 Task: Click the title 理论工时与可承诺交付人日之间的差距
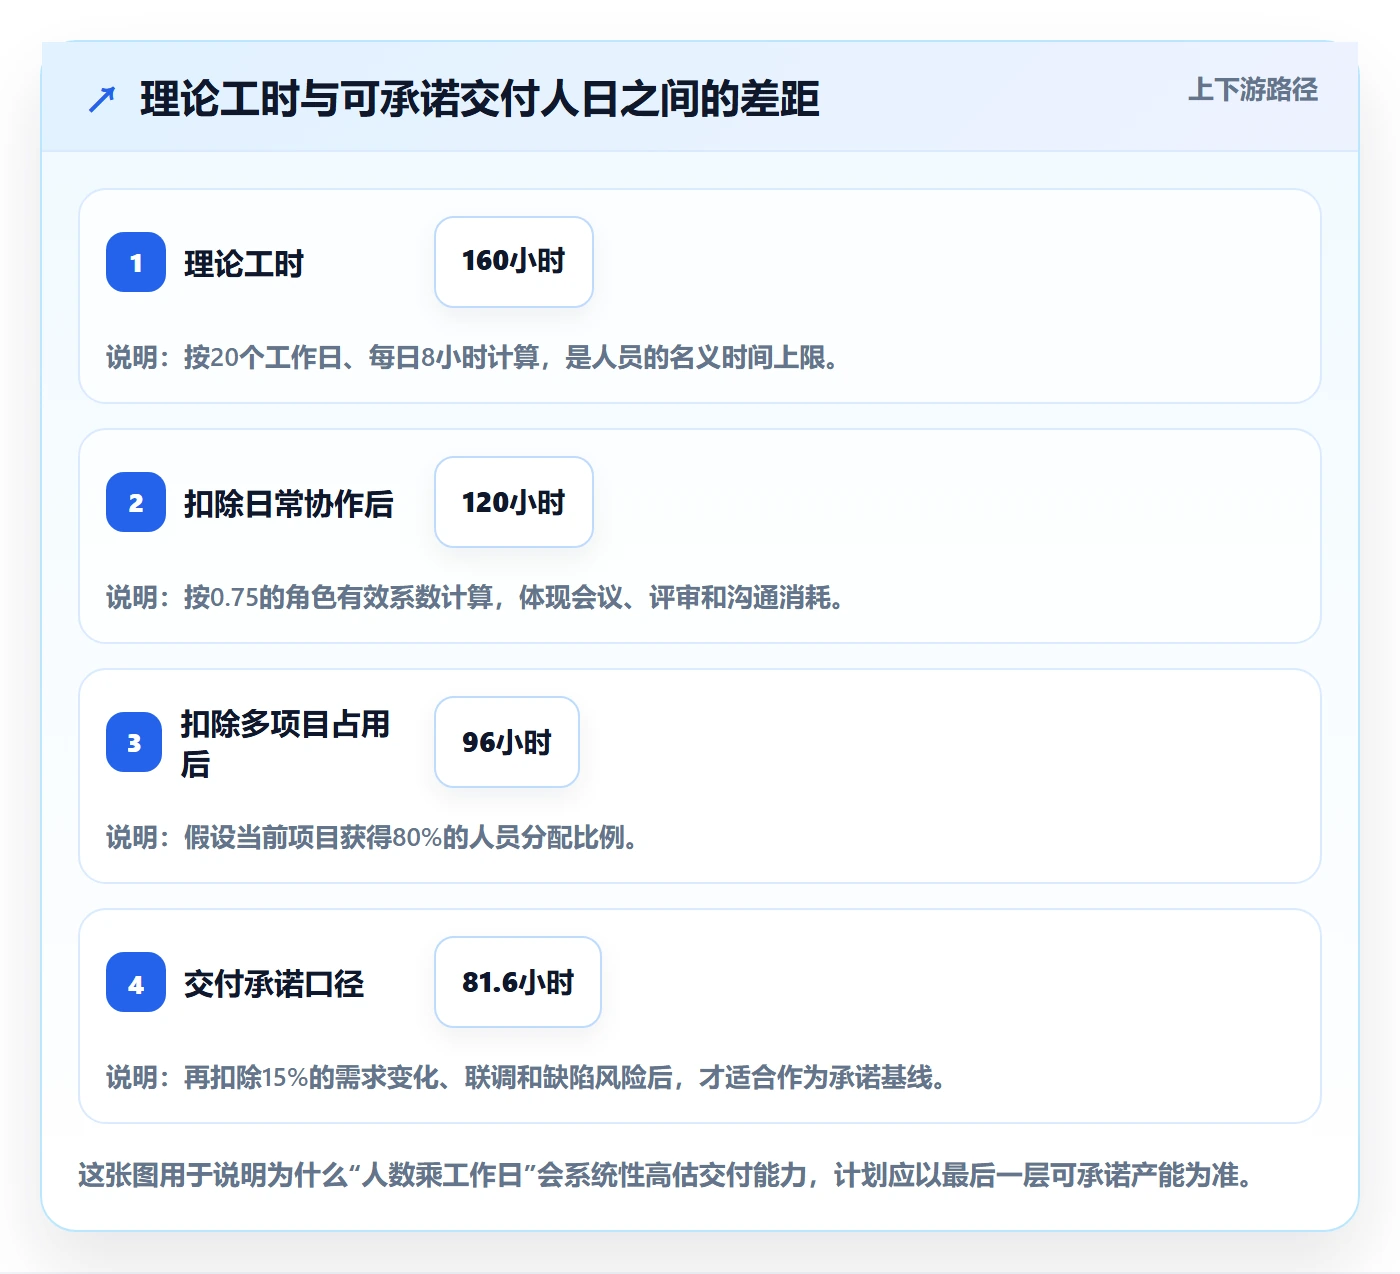tap(480, 99)
